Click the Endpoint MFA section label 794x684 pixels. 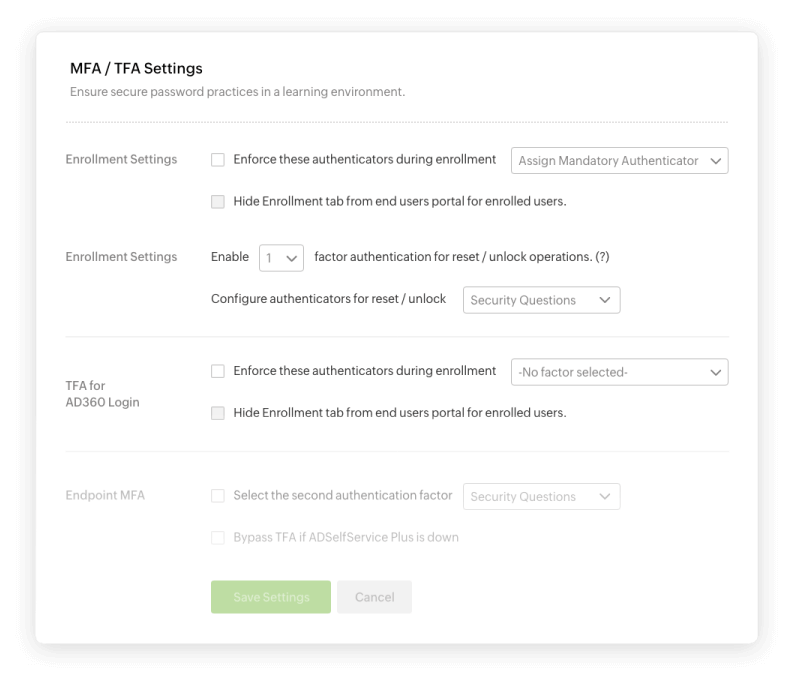(x=105, y=495)
